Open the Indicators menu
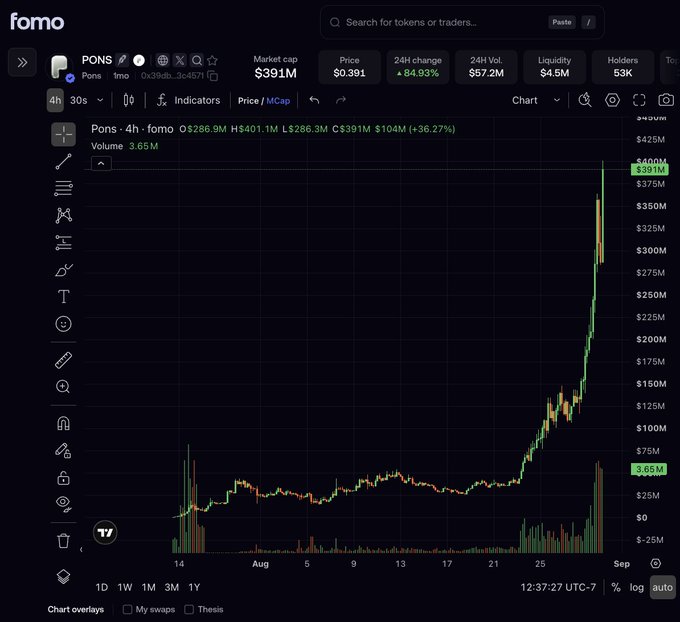 point(189,100)
